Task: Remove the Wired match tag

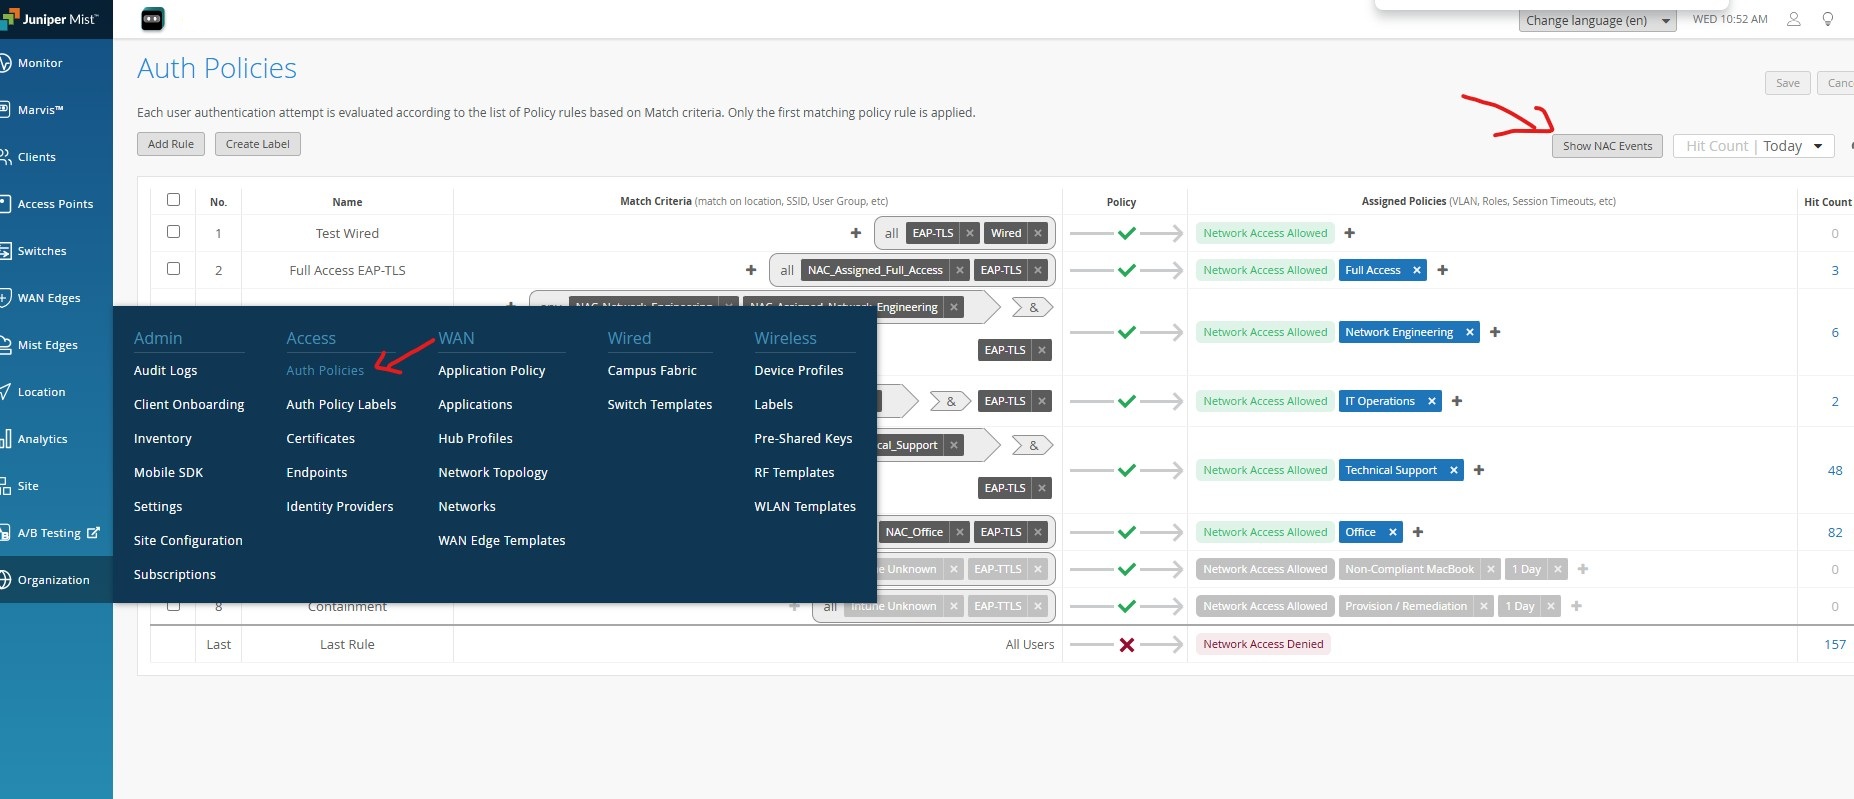Action: (x=1038, y=233)
